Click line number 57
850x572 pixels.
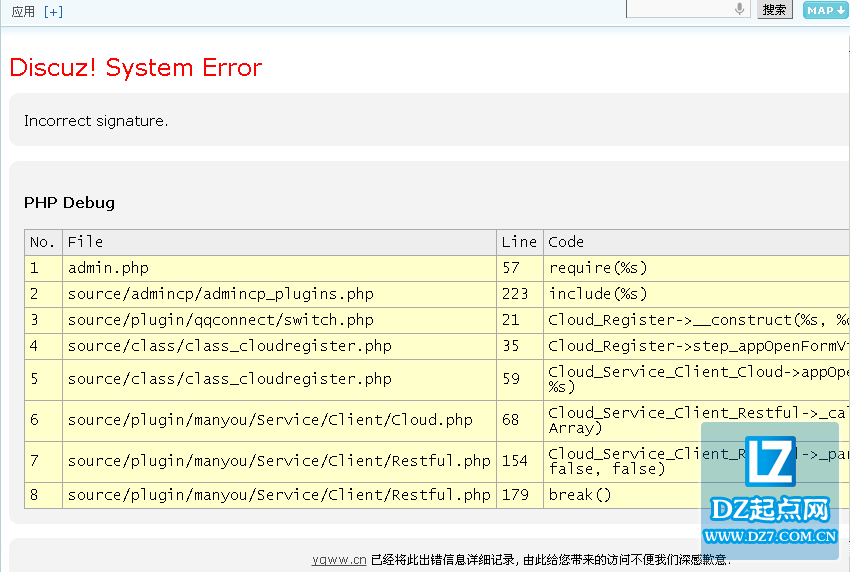[519, 268]
